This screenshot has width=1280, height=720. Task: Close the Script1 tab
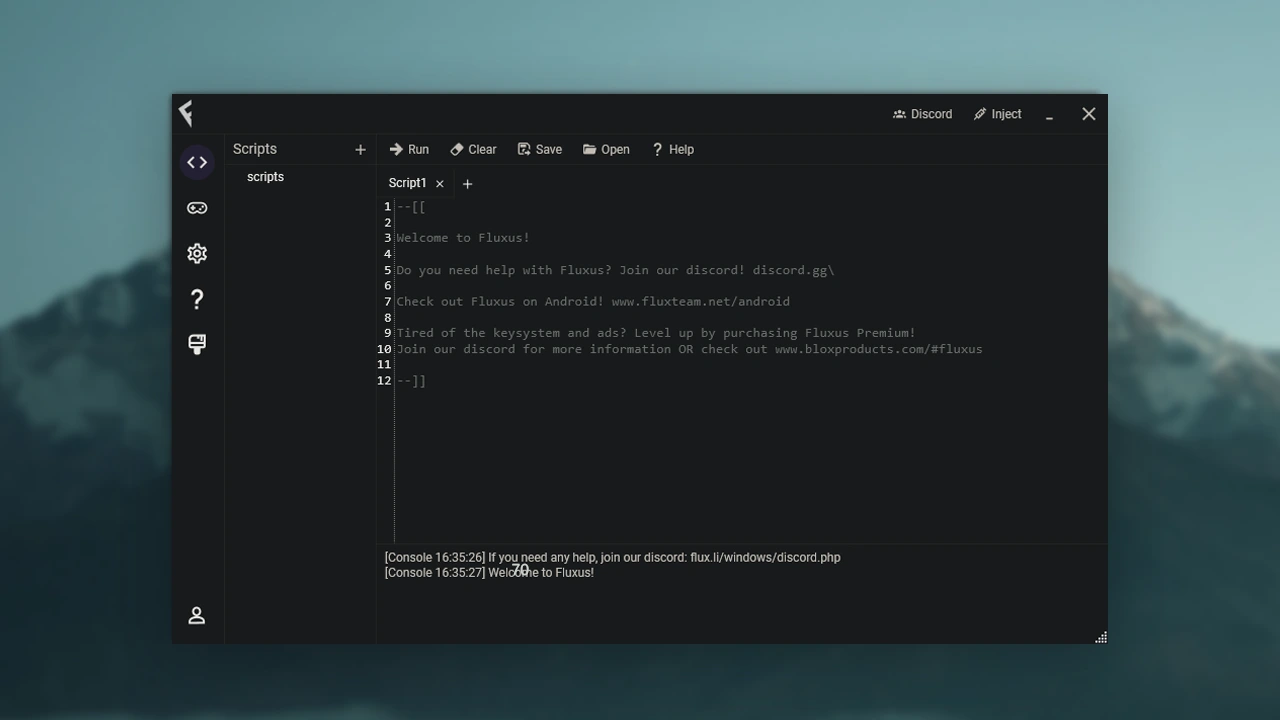pyautogui.click(x=439, y=184)
